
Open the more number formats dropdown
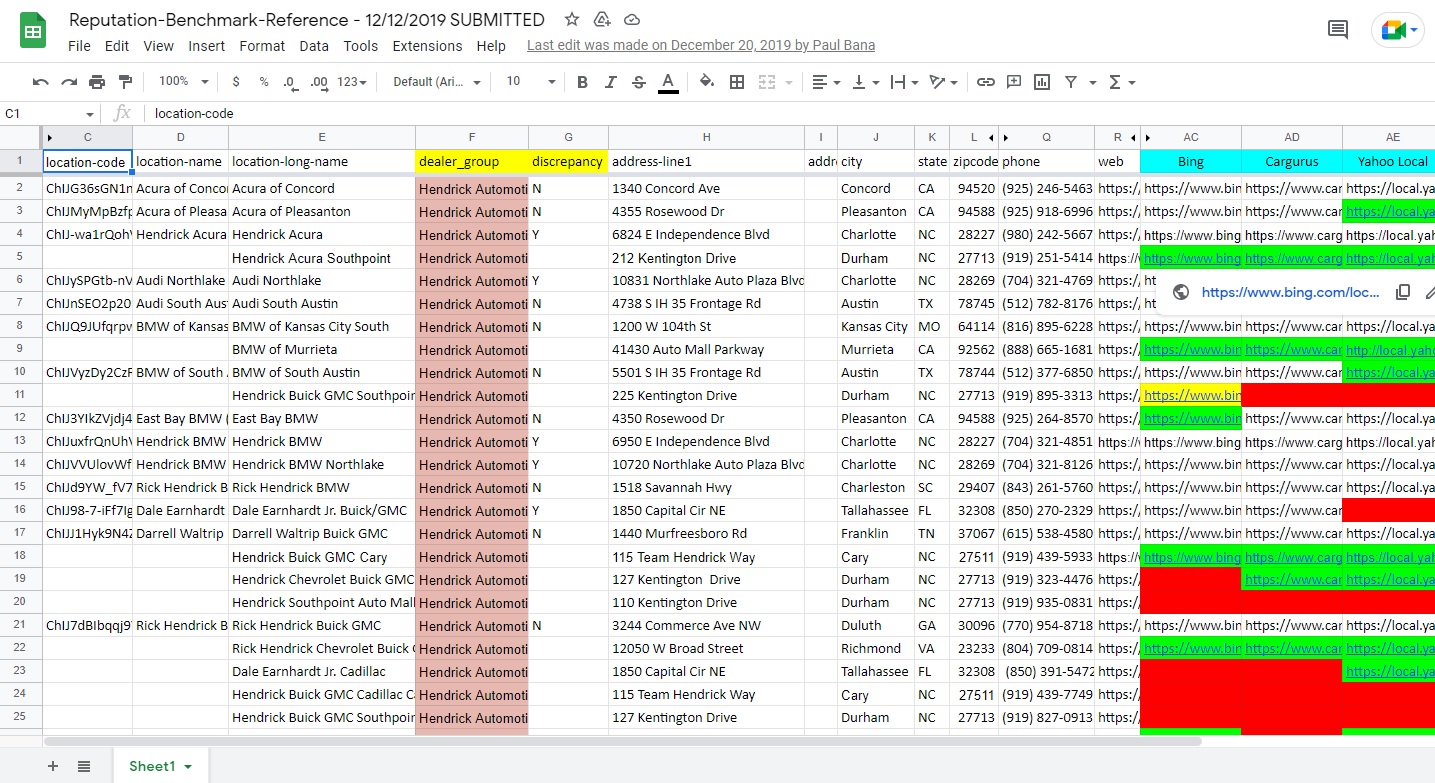352,82
